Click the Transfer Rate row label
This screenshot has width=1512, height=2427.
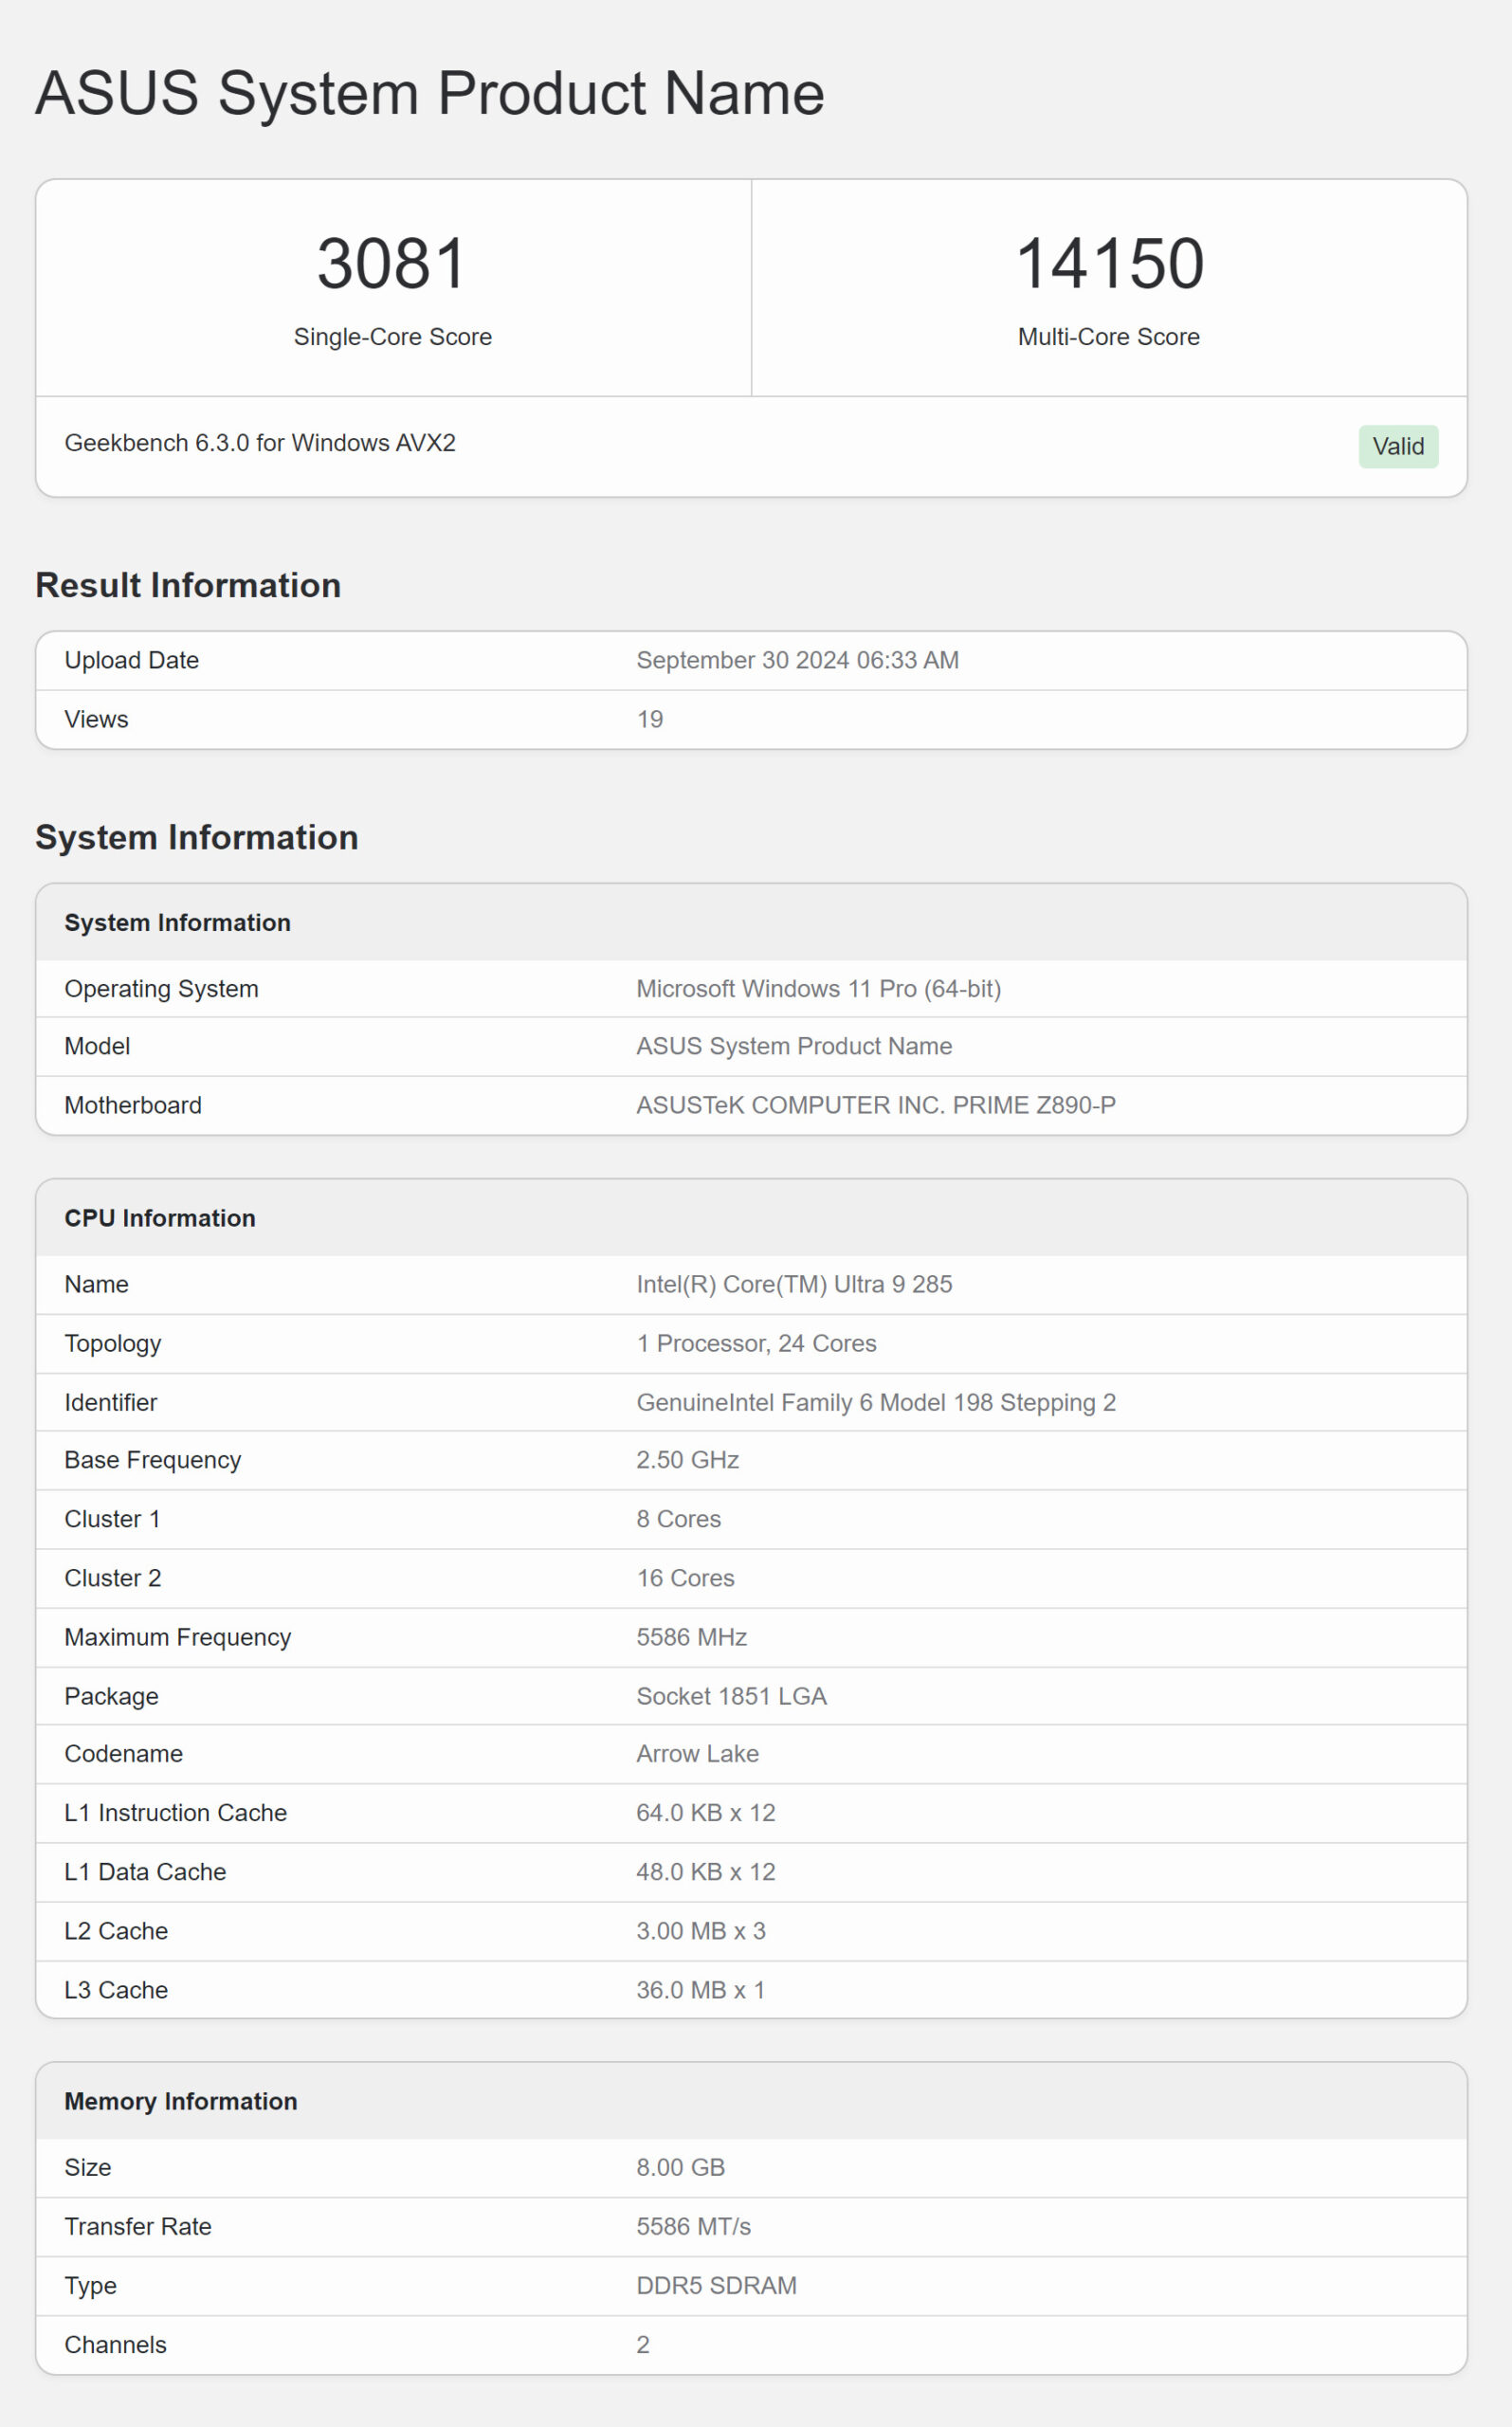[x=138, y=2226]
